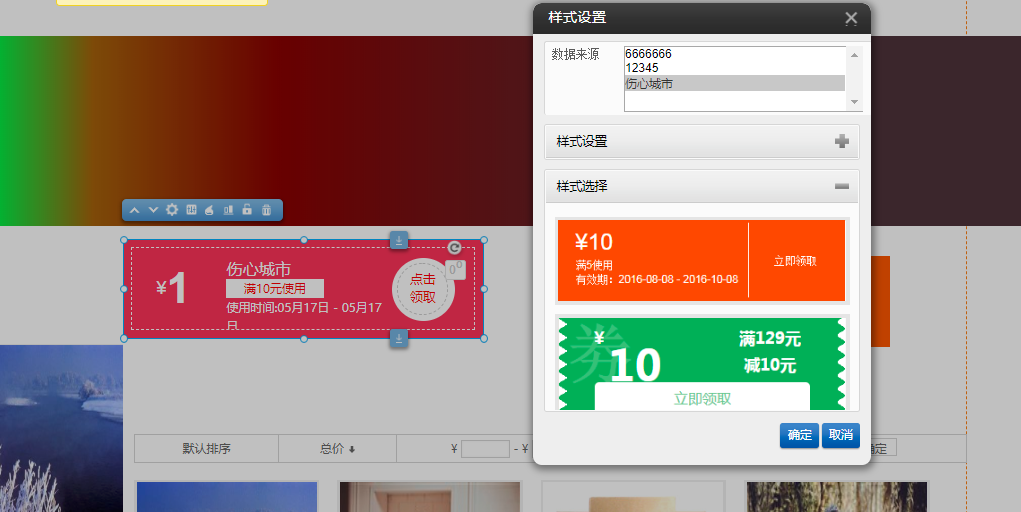Click the move-up arrow in the widget toolbar

[x=134, y=210]
